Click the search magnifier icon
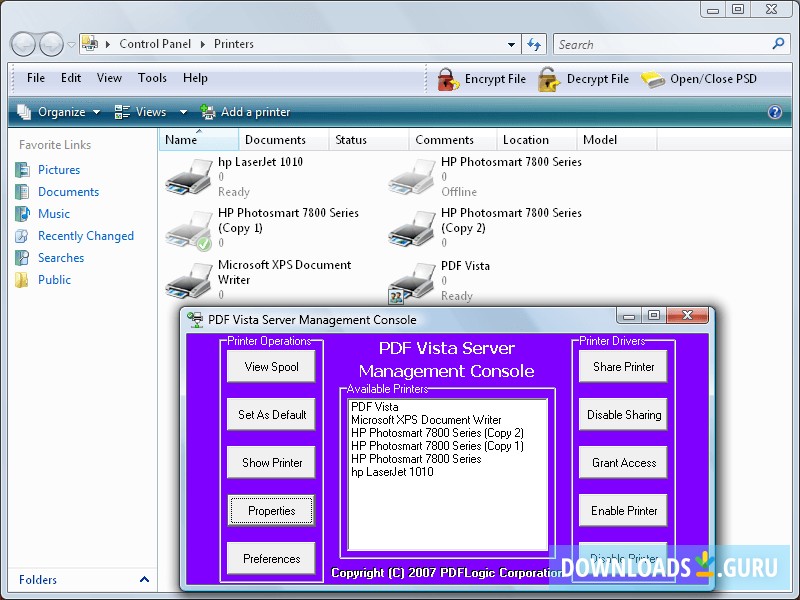This screenshot has width=800, height=600. pos(778,44)
